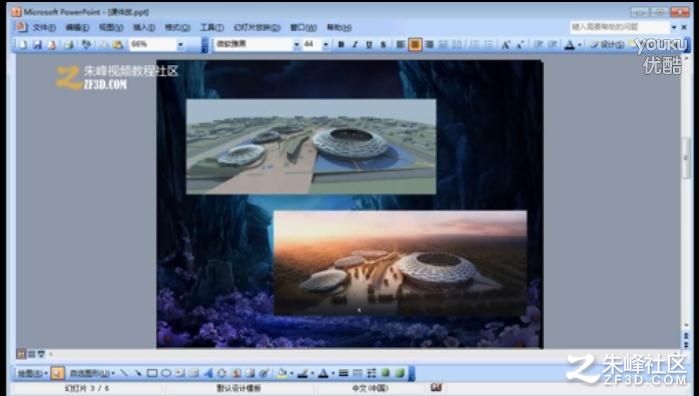The height and width of the screenshot is (396, 699).
Task: Select the Line drawing tool
Action: coord(124,373)
